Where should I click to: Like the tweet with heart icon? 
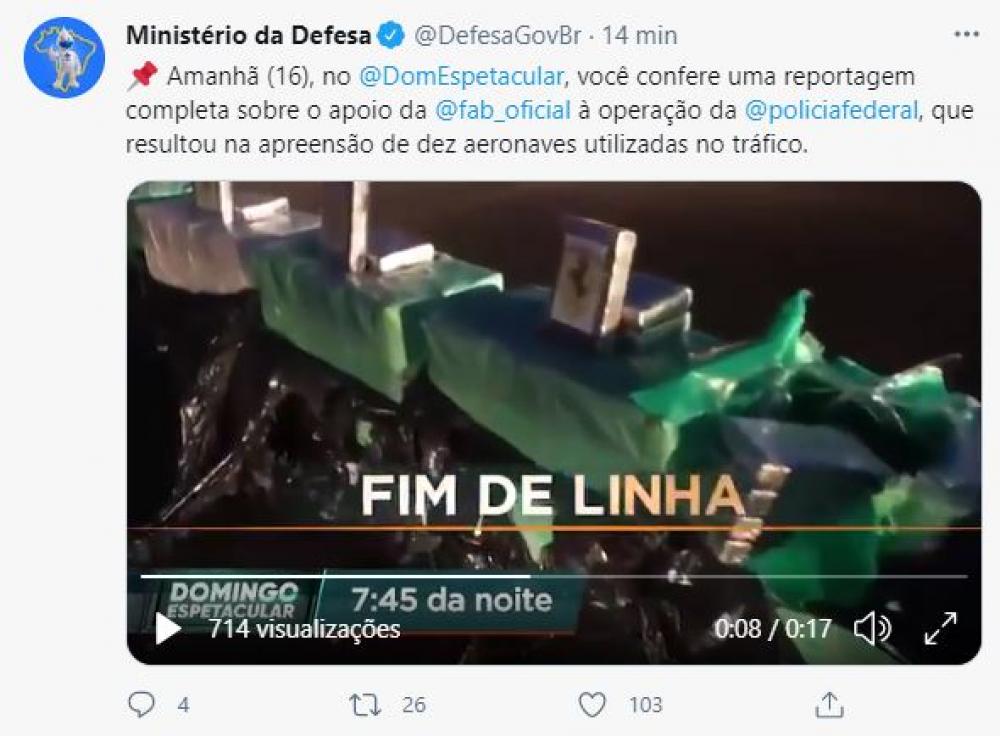point(592,705)
